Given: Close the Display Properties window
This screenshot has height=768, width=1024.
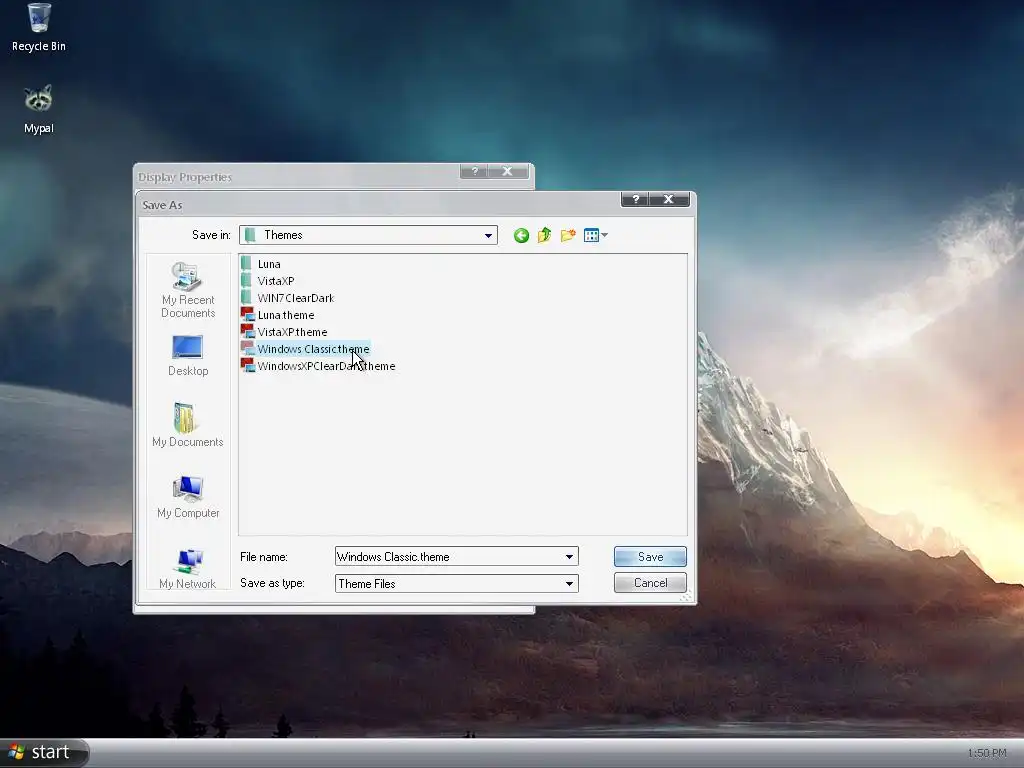Looking at the screenshot, I should (507, 171).
